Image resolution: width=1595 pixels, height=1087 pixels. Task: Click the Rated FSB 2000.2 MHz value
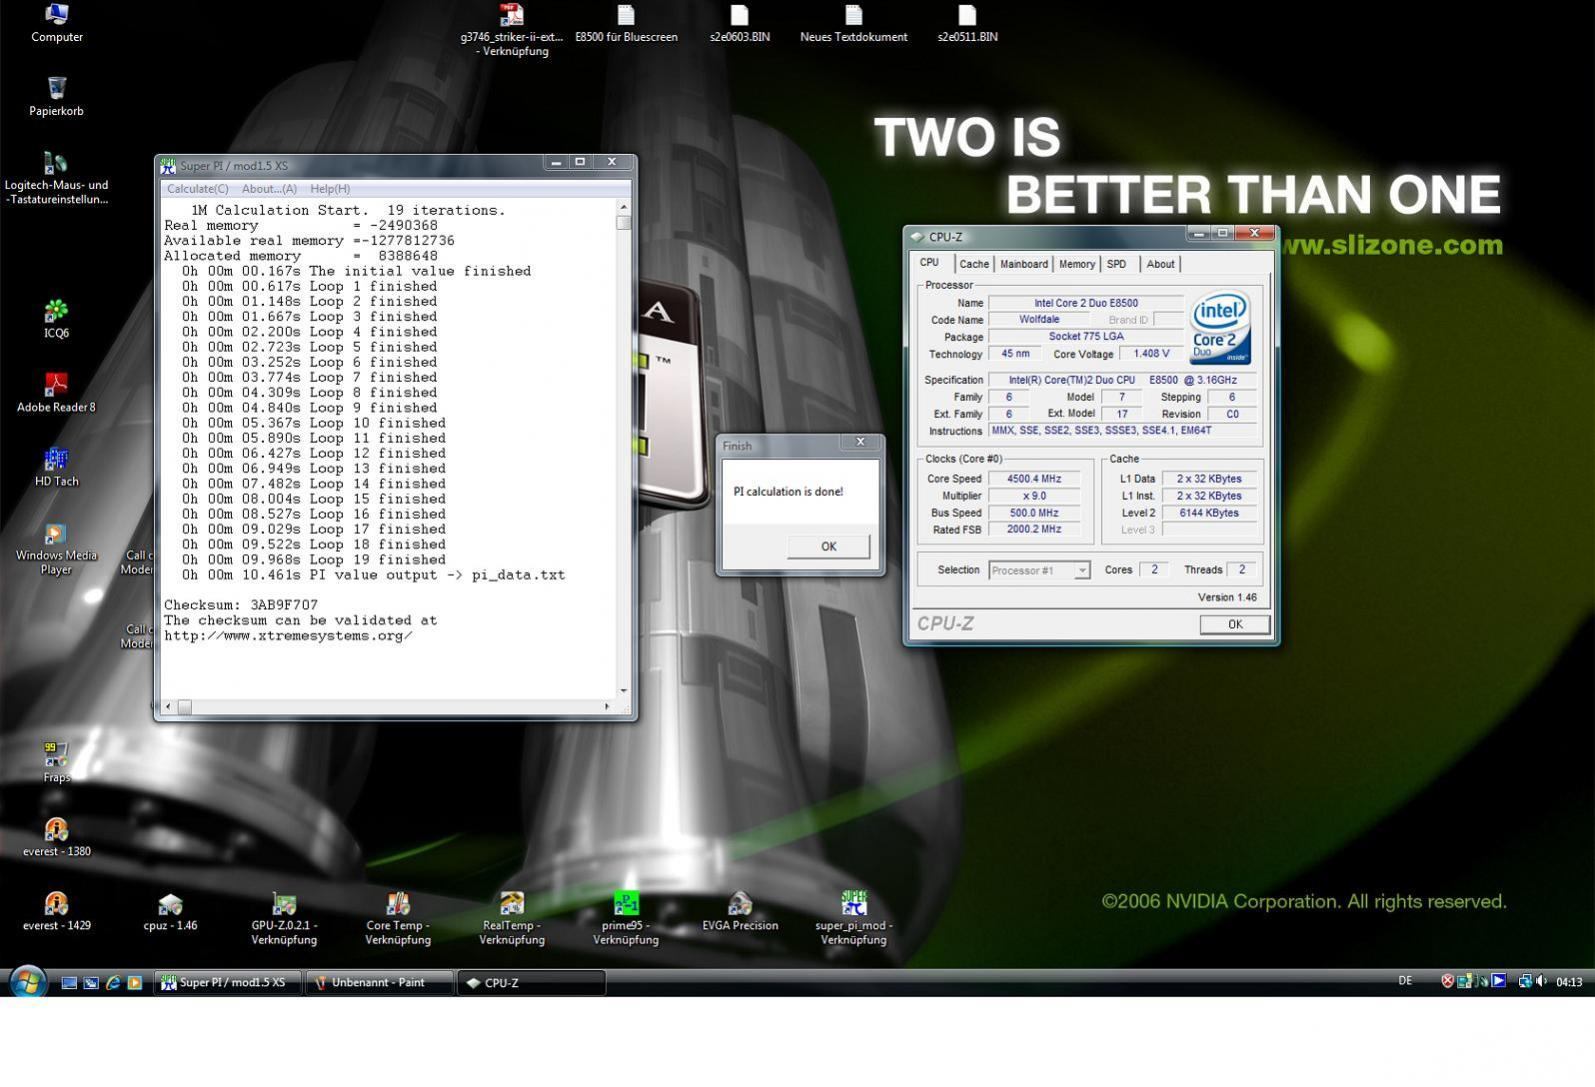point(1034,530)
